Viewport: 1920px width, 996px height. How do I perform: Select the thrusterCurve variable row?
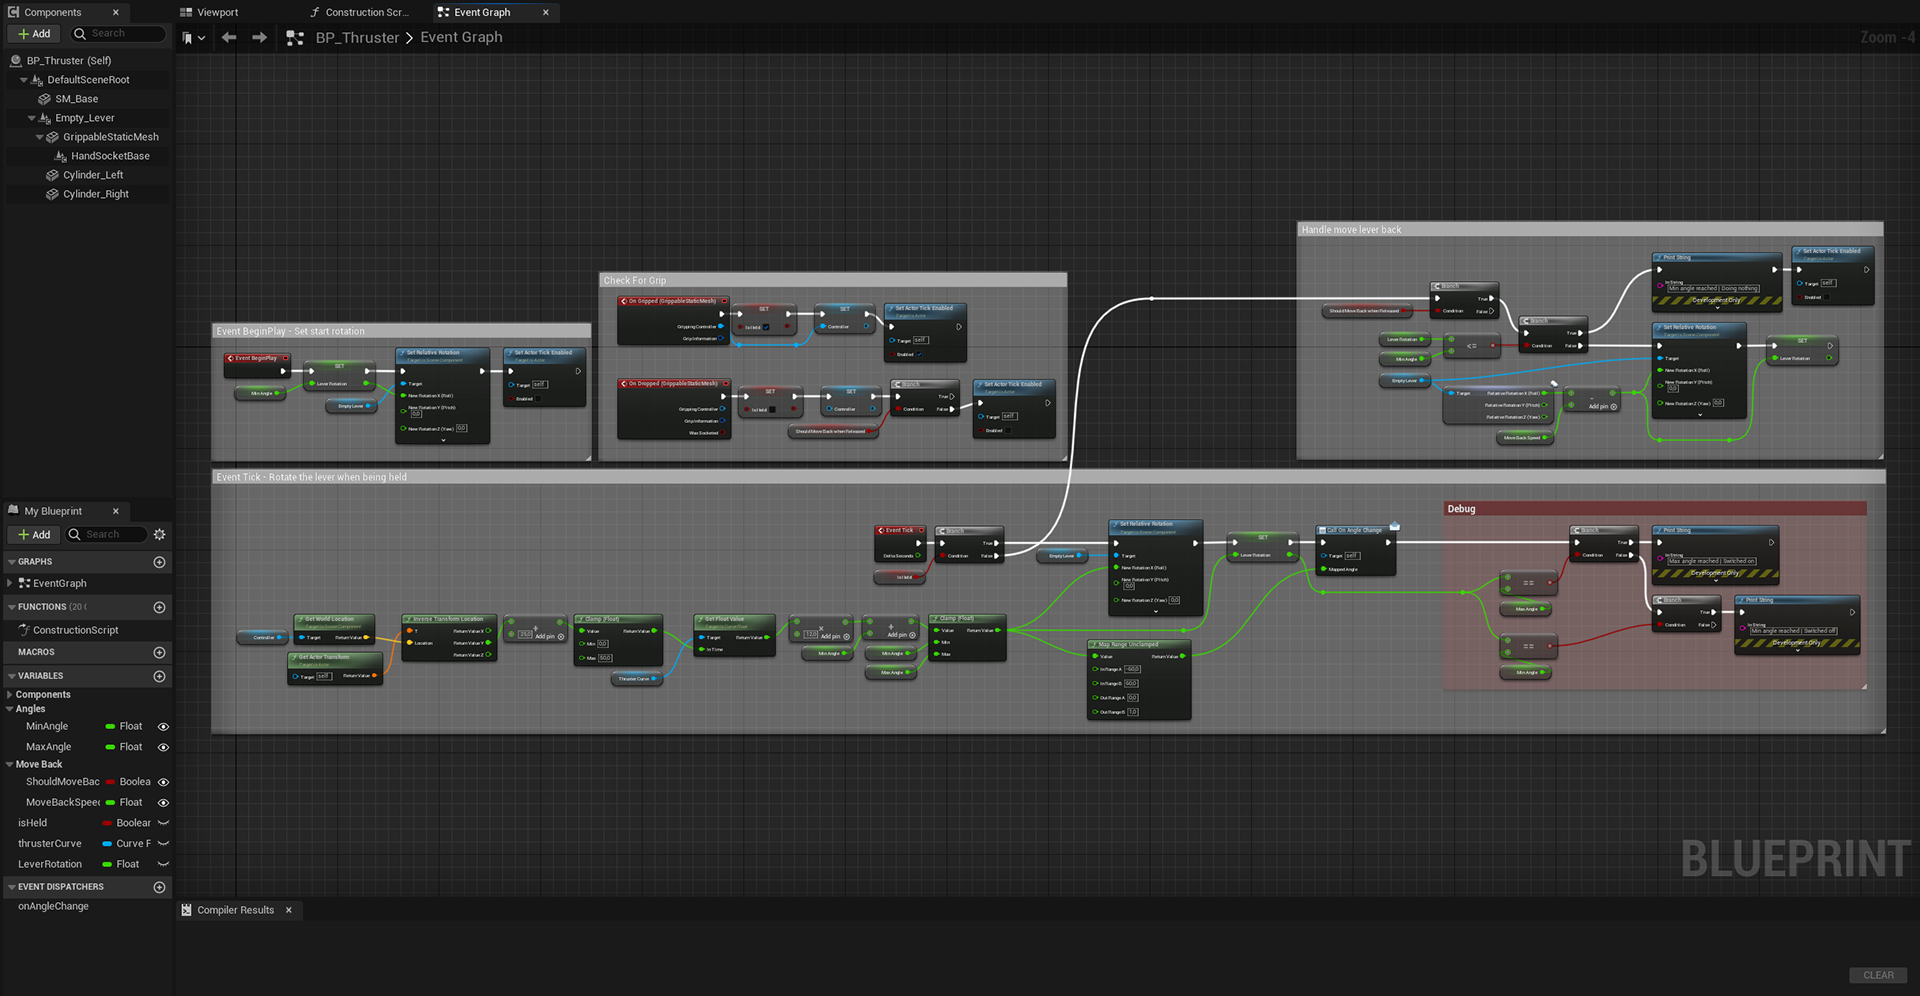[86, 844]
